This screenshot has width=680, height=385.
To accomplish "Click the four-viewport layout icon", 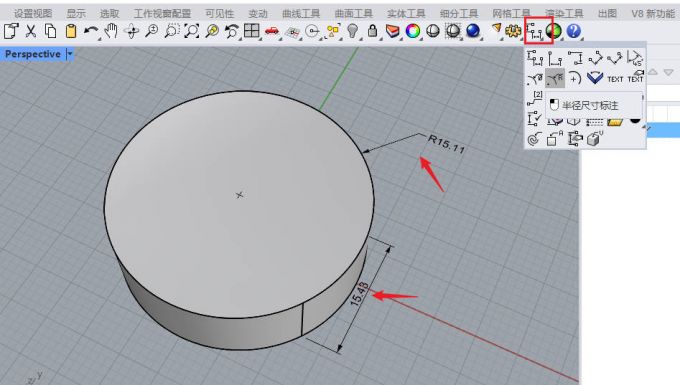I will click(252, 30).
